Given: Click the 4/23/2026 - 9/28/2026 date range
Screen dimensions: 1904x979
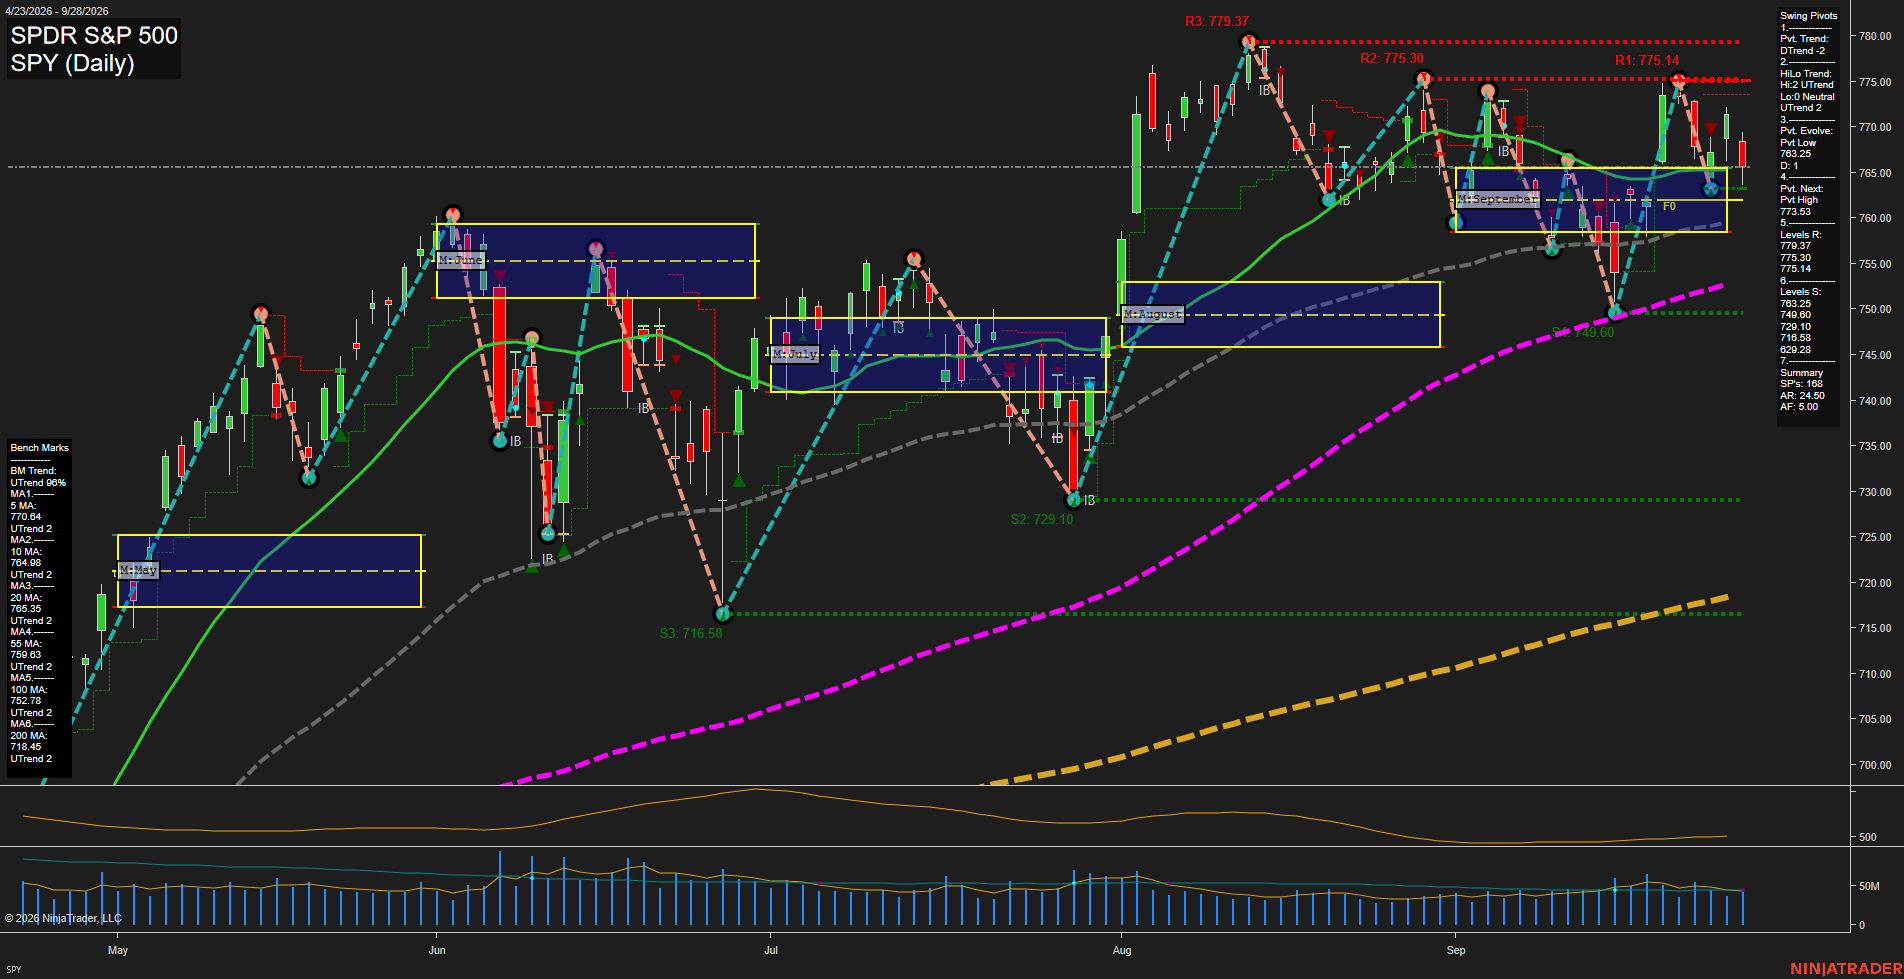Looking at the screenshot, I should point(57,11).
